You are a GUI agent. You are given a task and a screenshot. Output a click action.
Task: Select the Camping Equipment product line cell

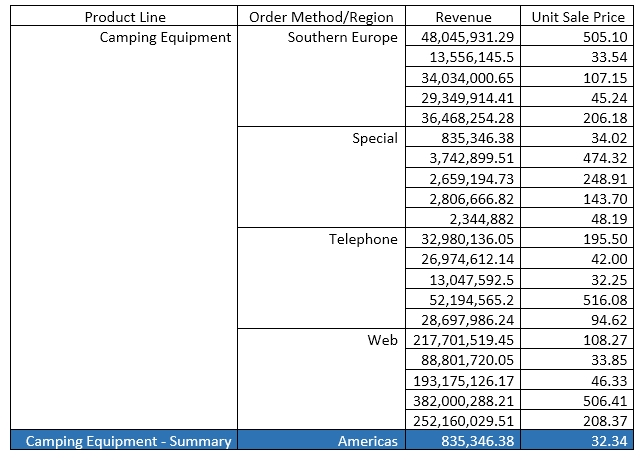165,37
